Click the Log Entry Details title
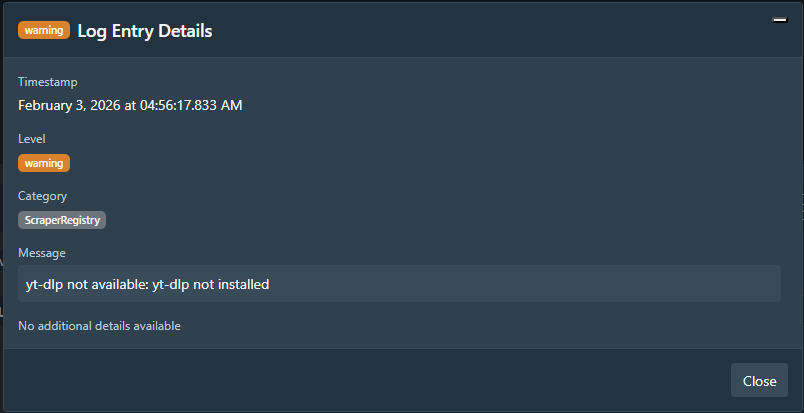Image resolution: width=804 pixels, height=413 pixels. coord(144,31)
